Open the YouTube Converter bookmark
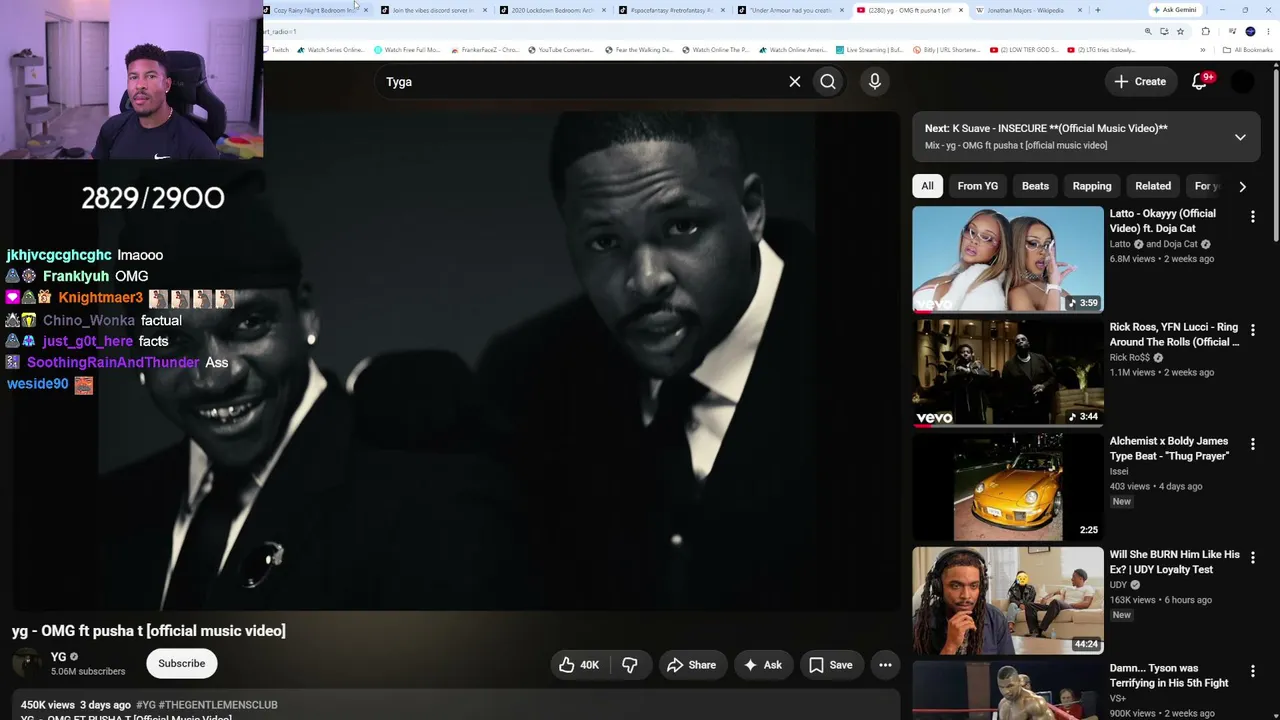Screen dimensions: 1280x720 pos(560,49)
